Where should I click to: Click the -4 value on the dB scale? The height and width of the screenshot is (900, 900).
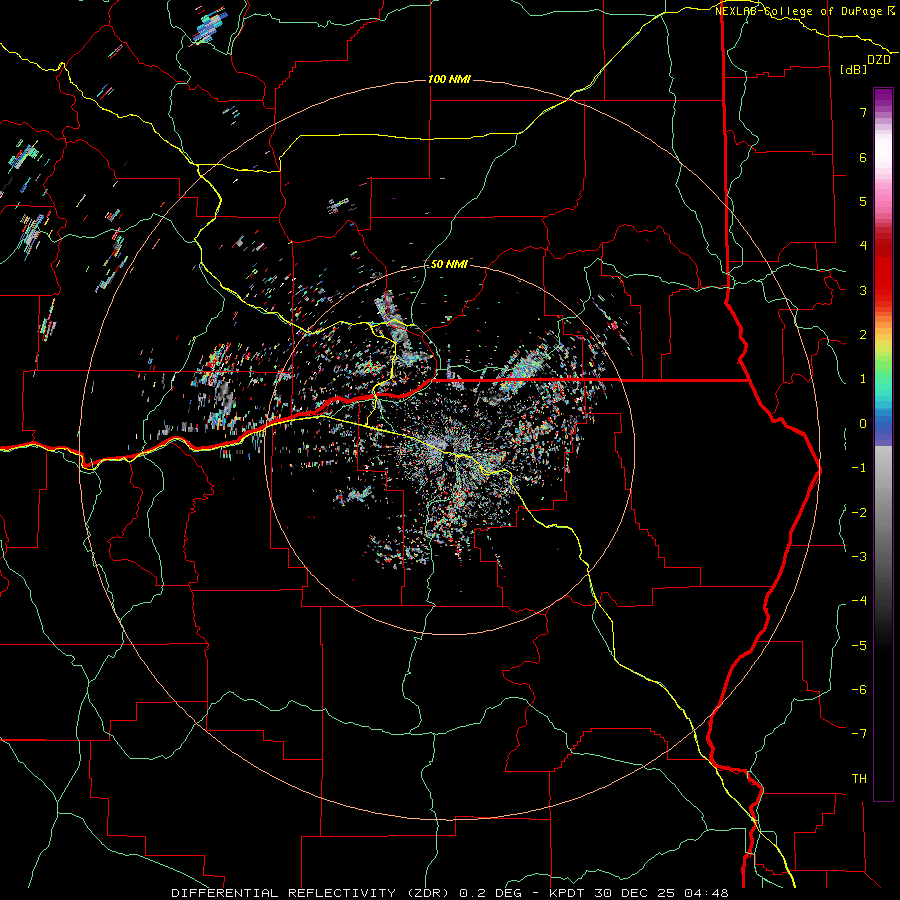tap(859, 601)
